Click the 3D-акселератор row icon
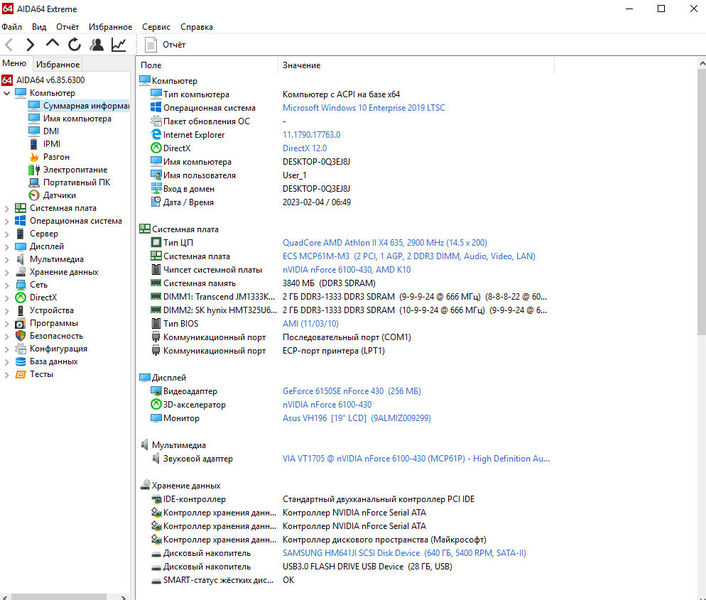706x600 pixels. (156, 404)
